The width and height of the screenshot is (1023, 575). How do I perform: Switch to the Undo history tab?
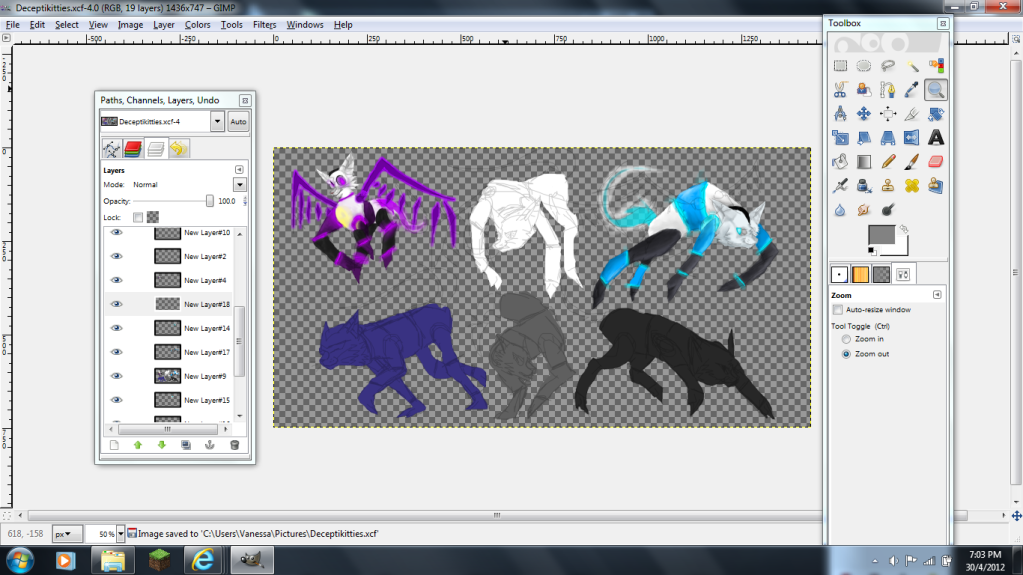[x=178, y=149]
